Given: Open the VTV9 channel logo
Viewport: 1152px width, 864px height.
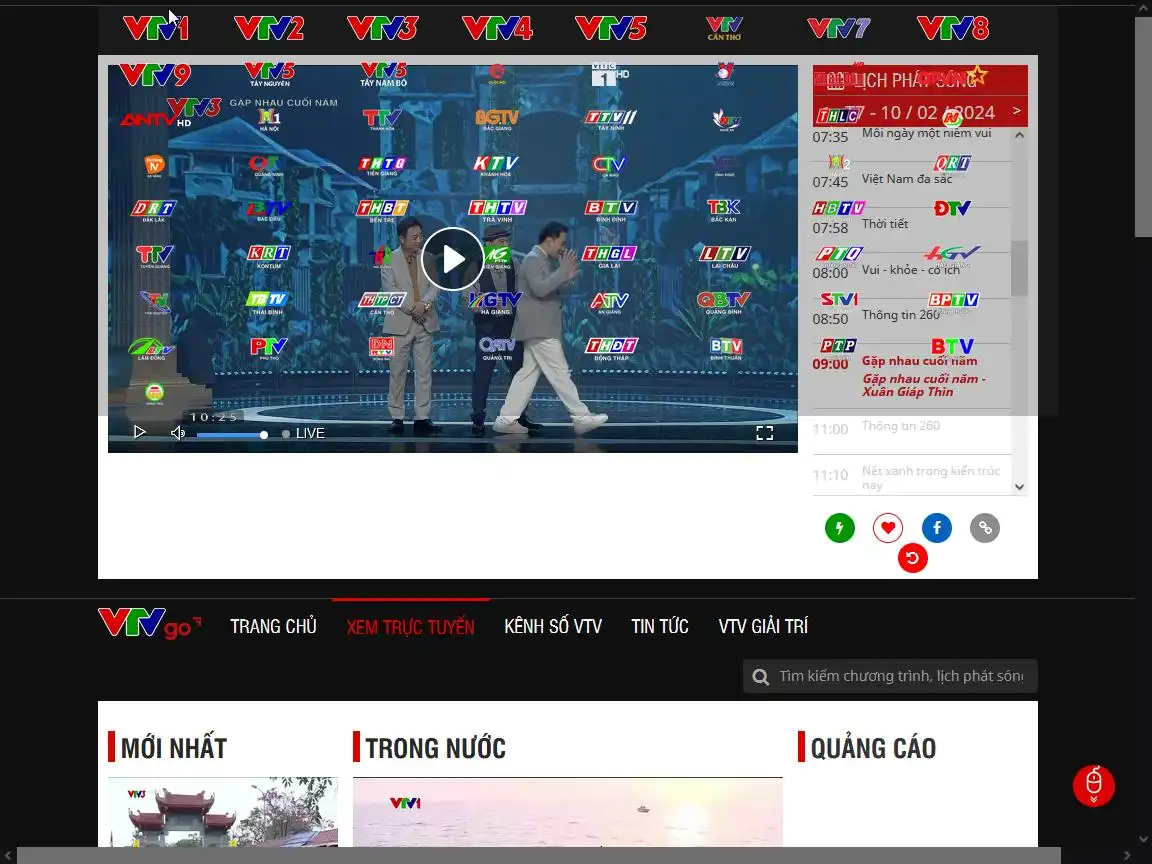Looking at the screenshot, I should click(155, 74).
